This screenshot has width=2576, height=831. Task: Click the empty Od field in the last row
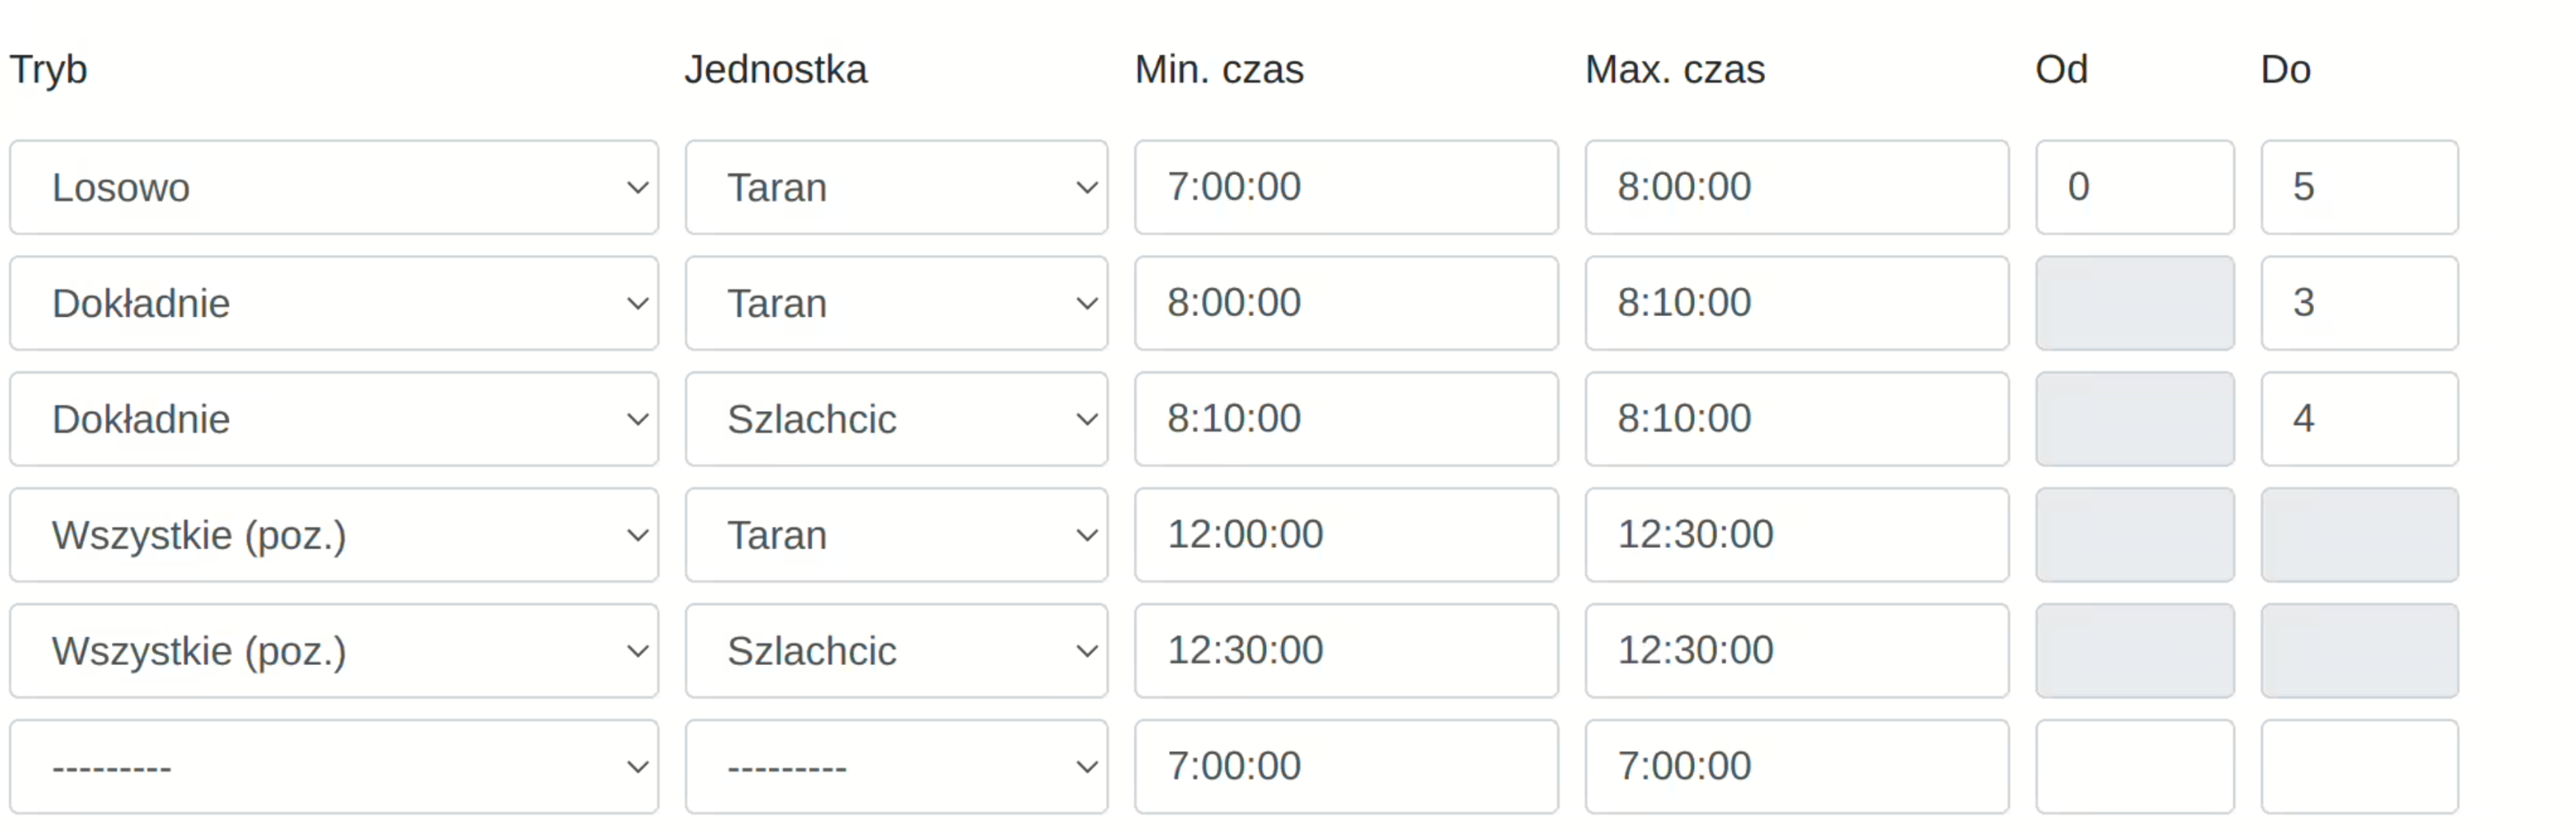[x=2135, y=767]
